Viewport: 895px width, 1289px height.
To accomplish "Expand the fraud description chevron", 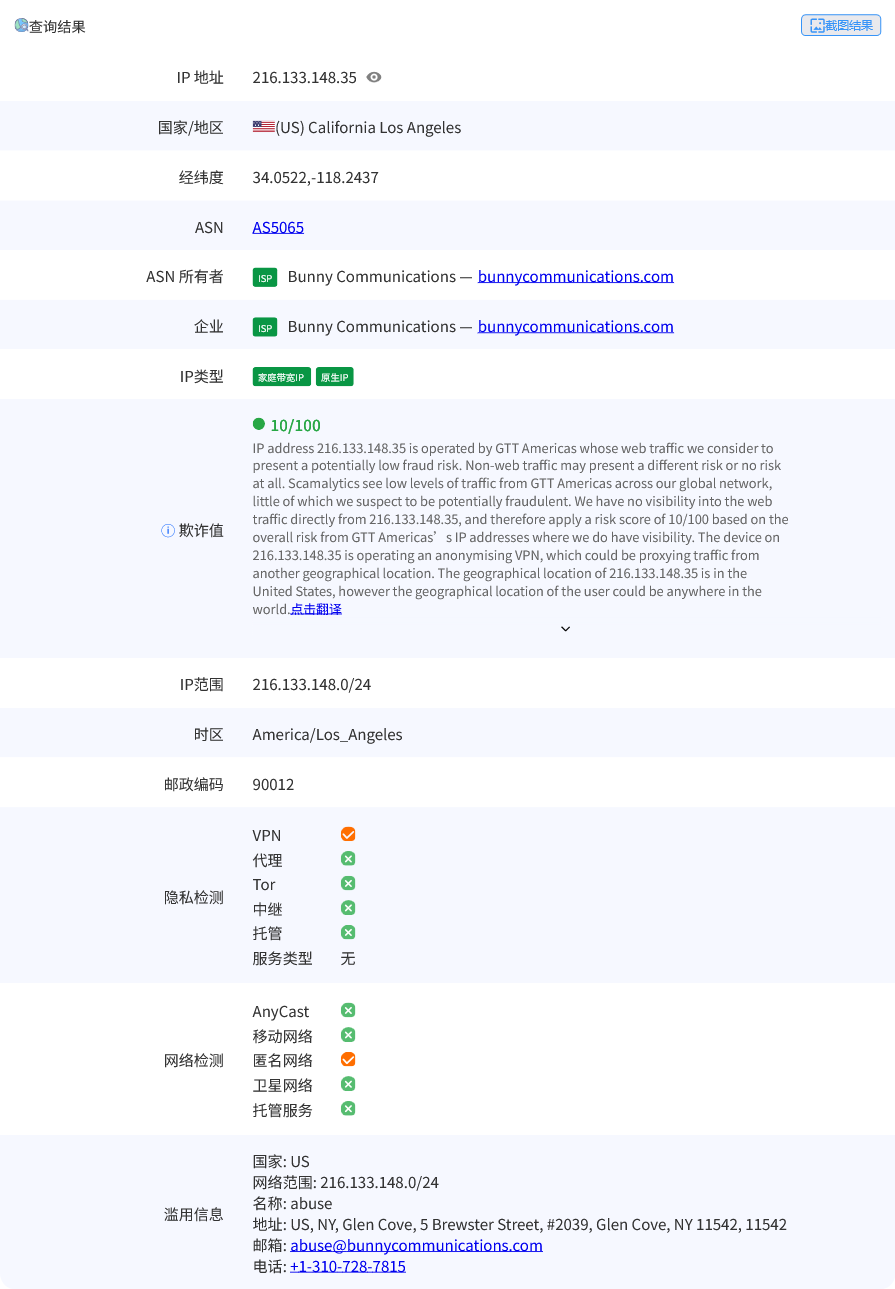I will (565, 629).
